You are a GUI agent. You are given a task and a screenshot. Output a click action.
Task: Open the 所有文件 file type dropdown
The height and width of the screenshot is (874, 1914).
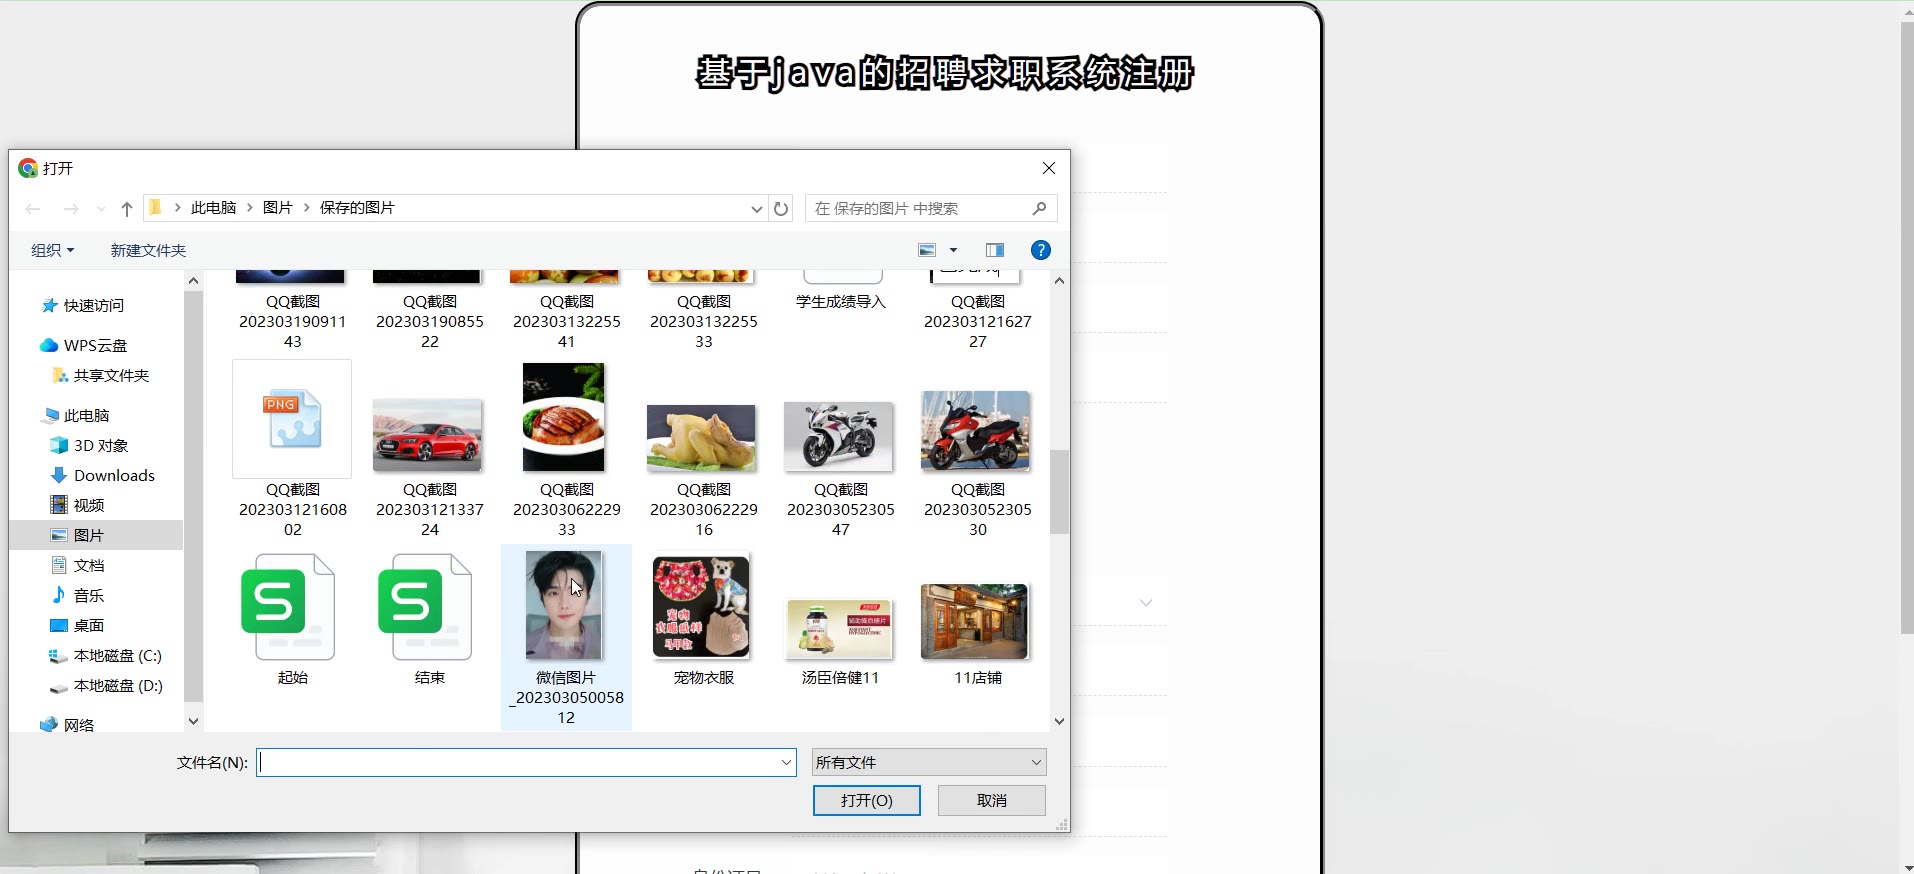click(x=929, y=763)
